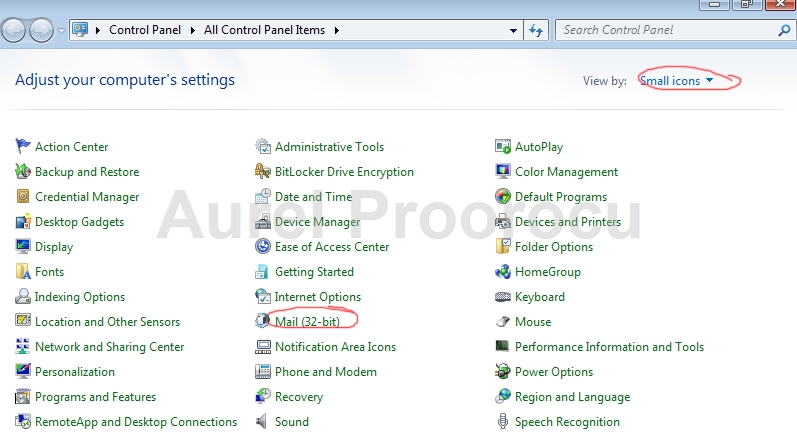
Task: Refresh the Control Panel view
Action: (x=536, y=30)
